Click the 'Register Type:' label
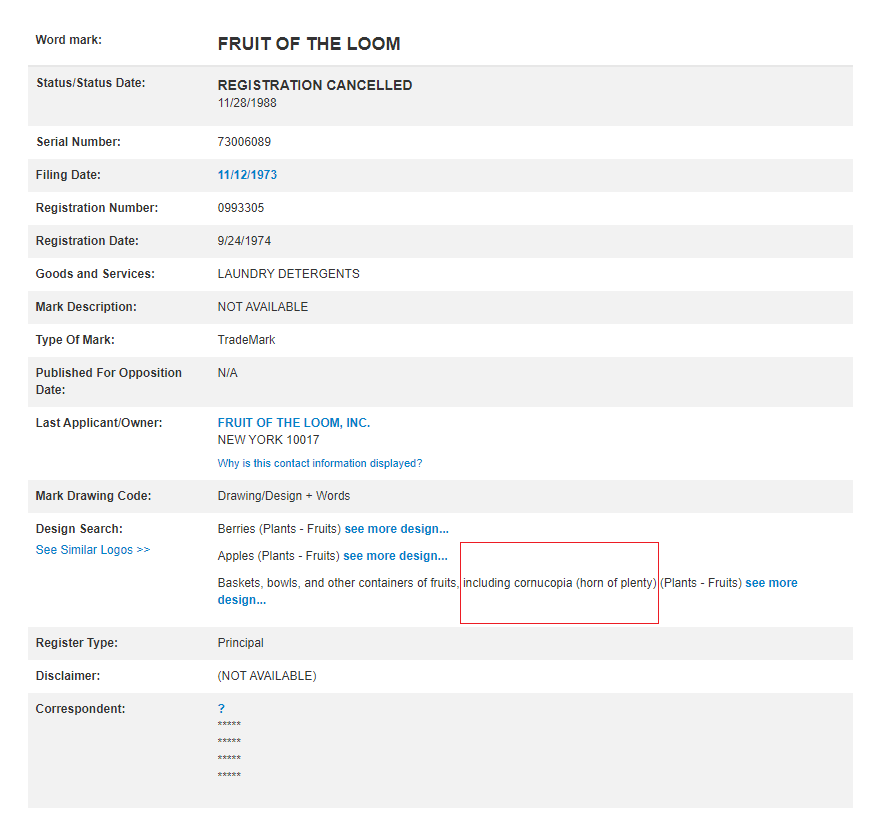869x824 pixels. (x=77, y=643)
